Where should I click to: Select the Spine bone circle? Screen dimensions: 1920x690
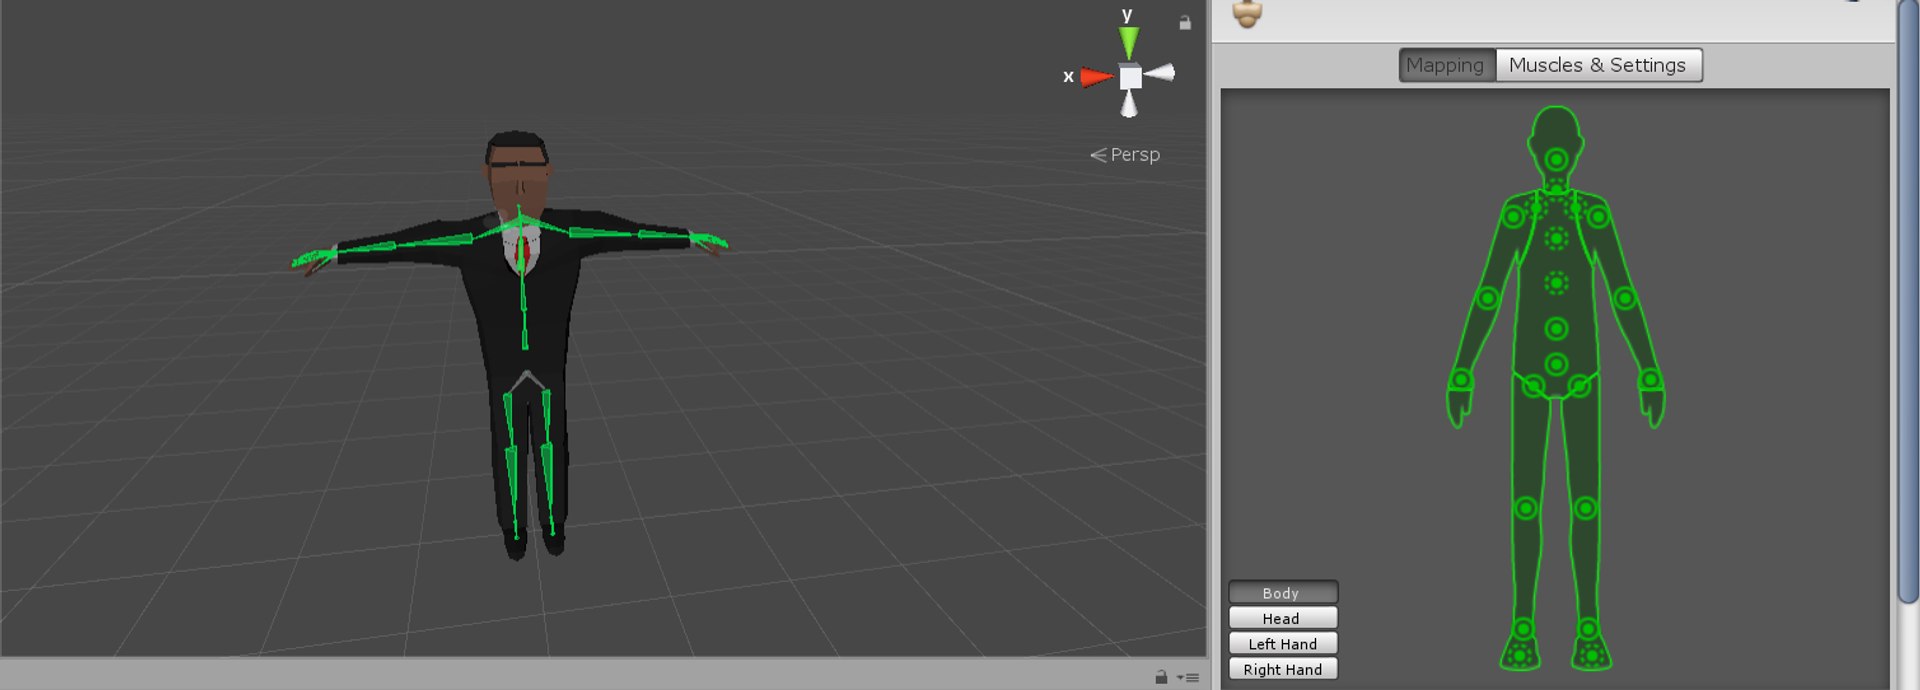1556,328
